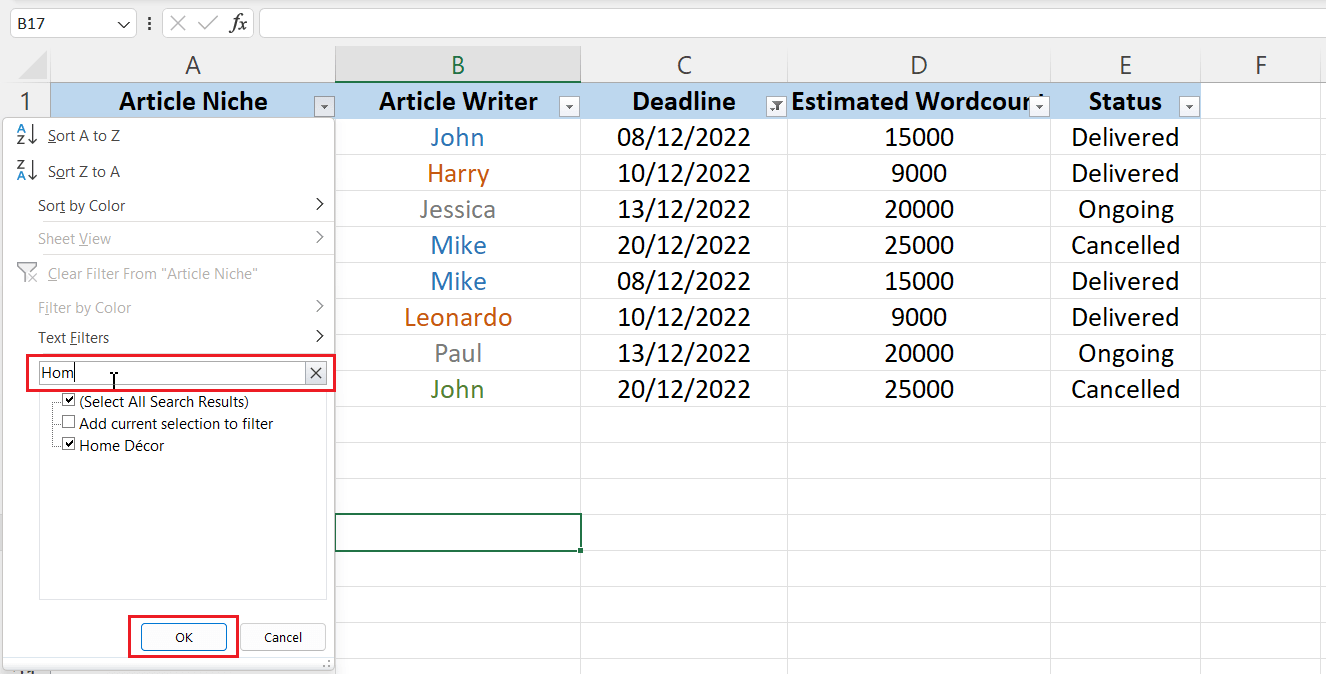Clear the search text using the X icon
The width and height of the screenshot is (1326, 674).
click(x=316, y=372)
